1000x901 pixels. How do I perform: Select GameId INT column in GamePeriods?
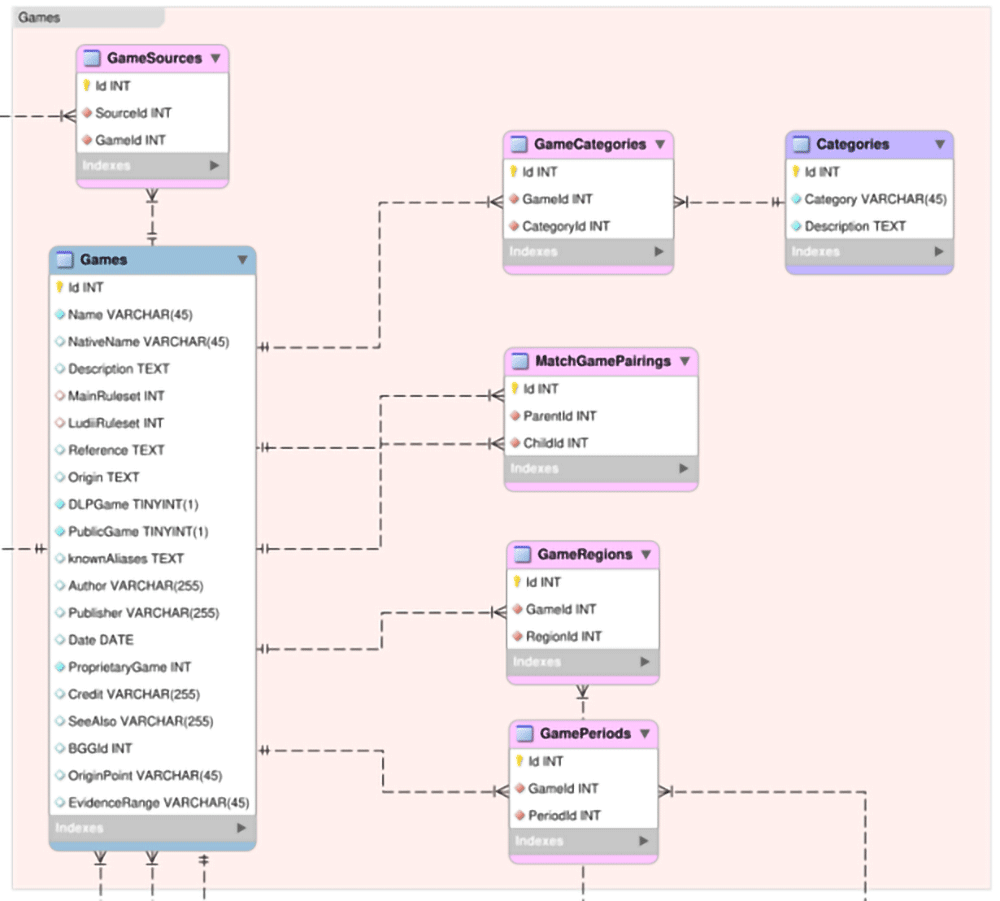click(584, 789)
